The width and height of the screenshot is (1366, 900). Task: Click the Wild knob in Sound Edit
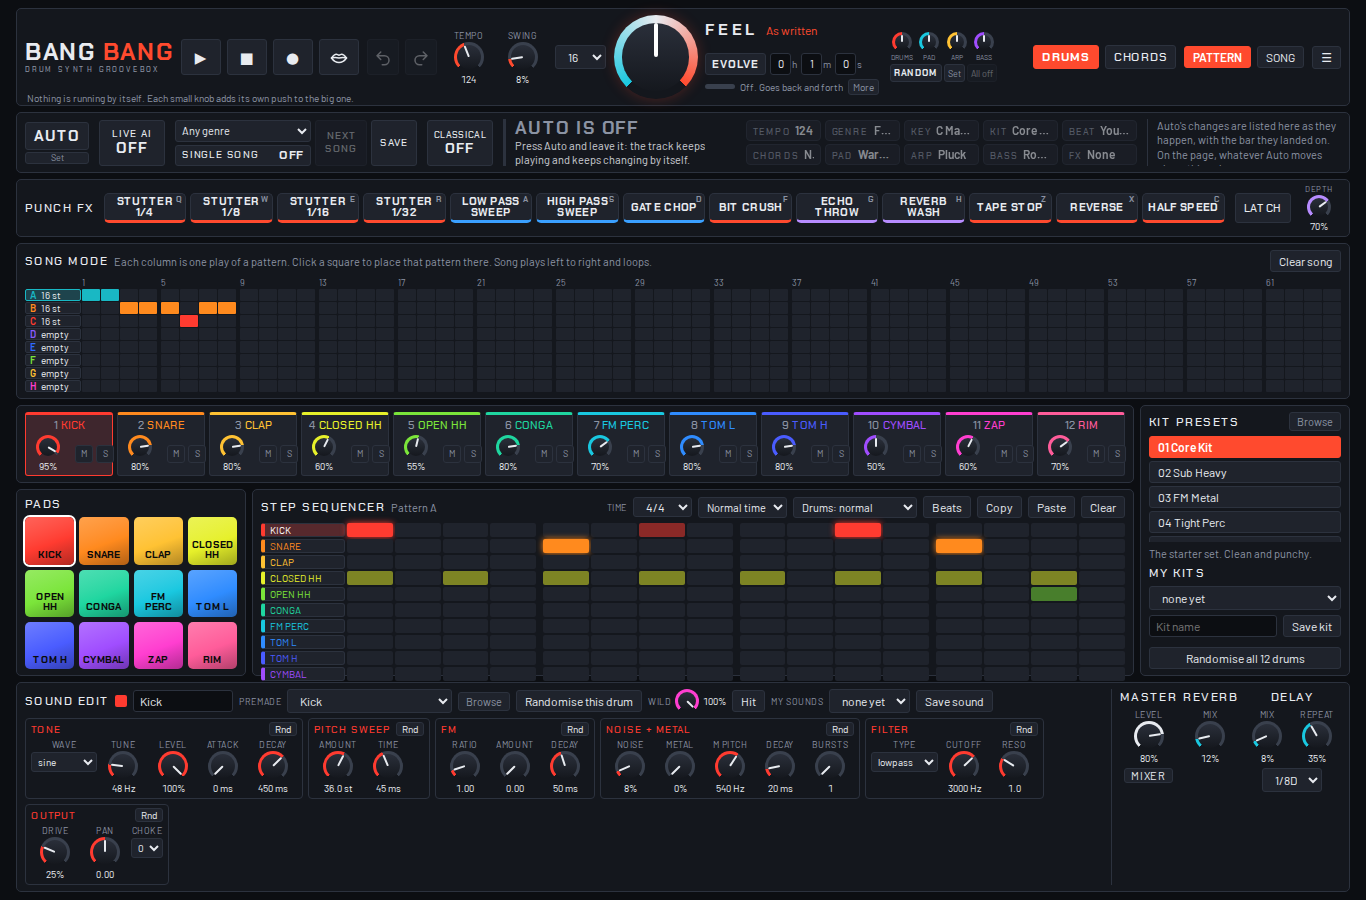[x=687, y=701]
